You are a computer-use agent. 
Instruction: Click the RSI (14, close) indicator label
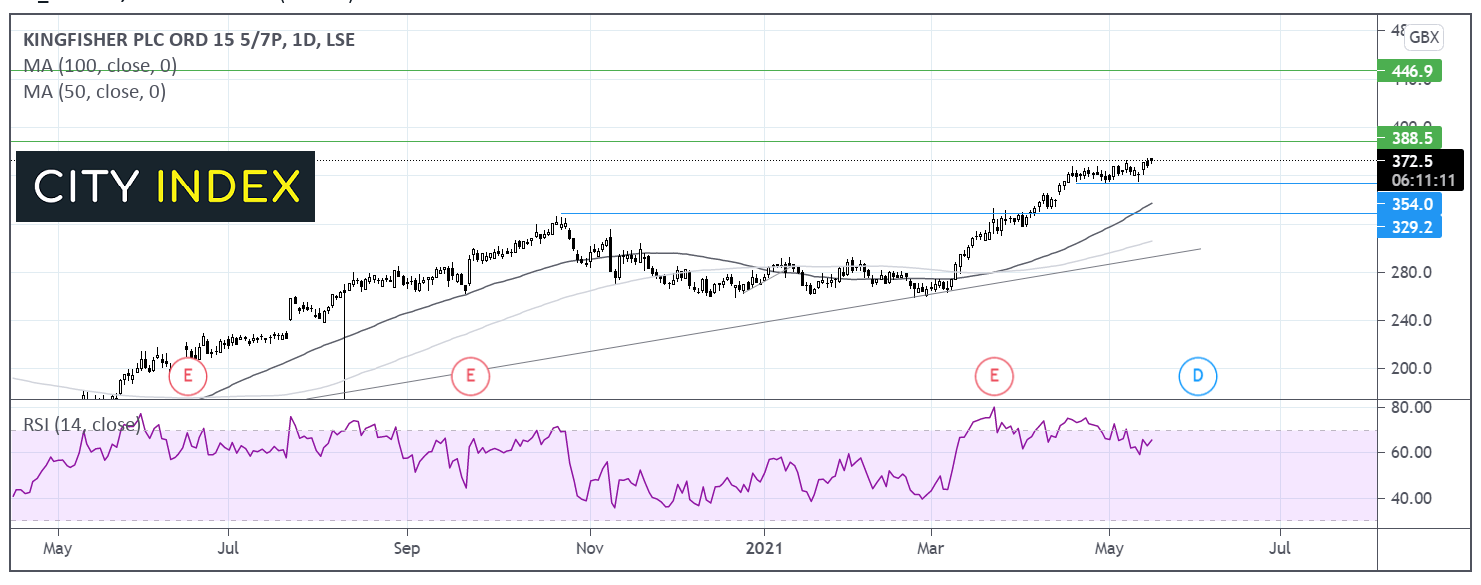pos(81,425)
